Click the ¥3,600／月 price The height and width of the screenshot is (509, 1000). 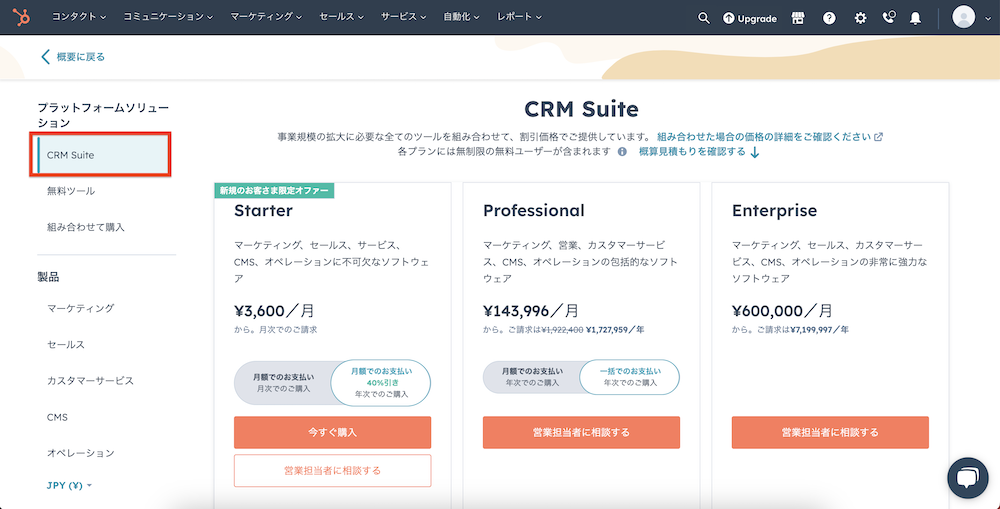(274, 311)
